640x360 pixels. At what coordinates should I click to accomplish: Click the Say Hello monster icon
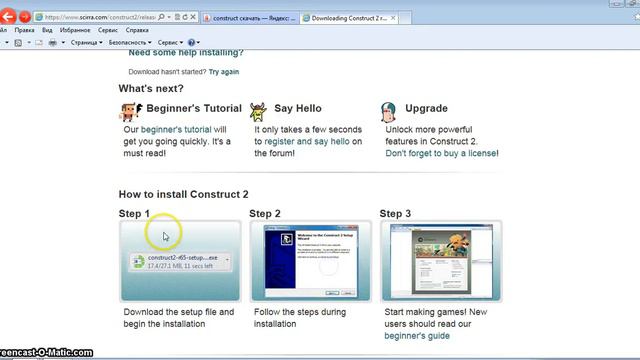(x=258, y=112)
